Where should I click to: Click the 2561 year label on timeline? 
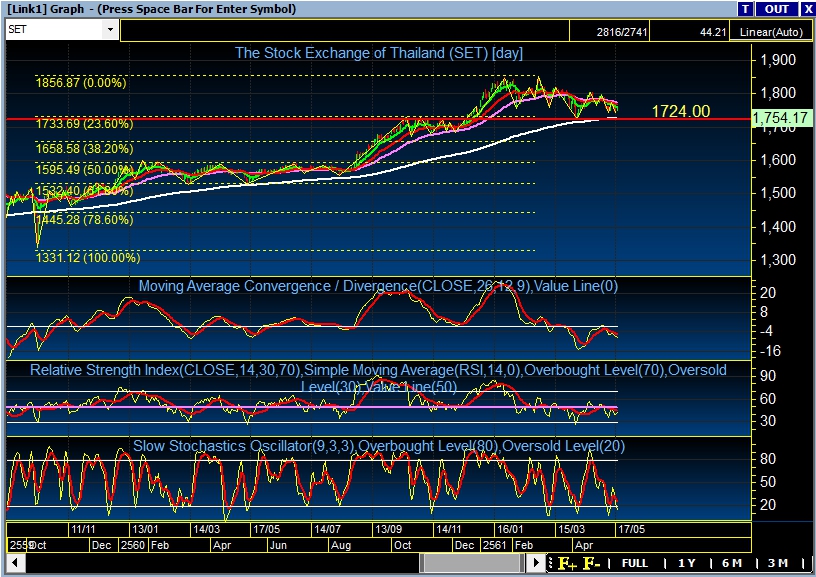[x=493, y=545]
